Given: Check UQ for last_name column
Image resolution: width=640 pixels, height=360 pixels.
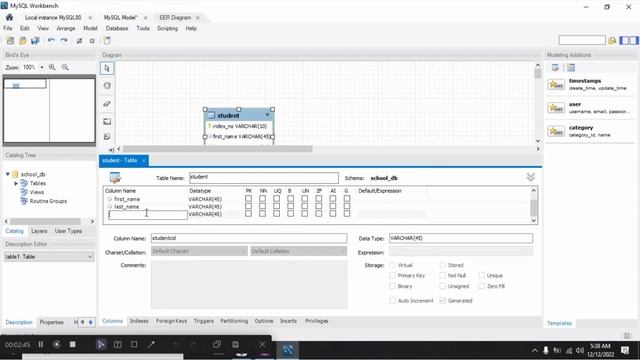Looking at the screenshot, I should point(276,206).
